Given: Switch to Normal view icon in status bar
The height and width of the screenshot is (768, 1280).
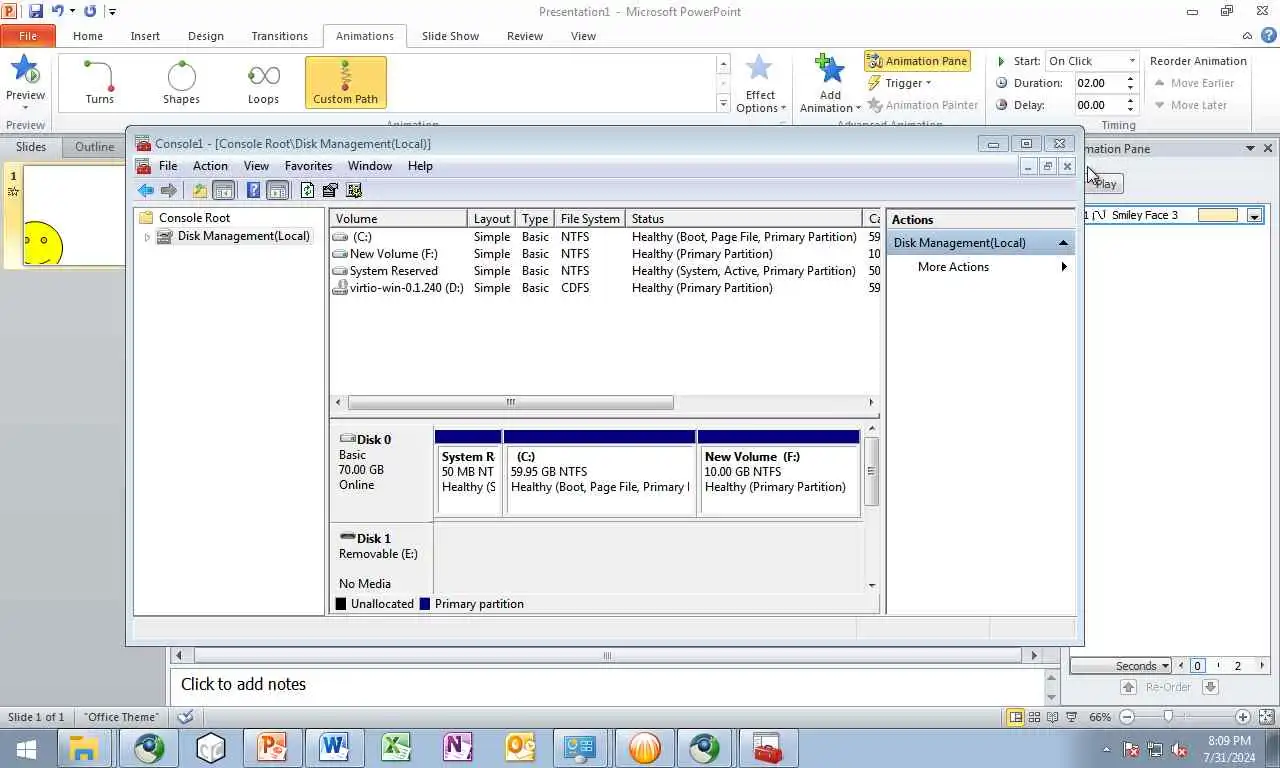Looking at the screenshot, I should click(x=1016, y=717).
